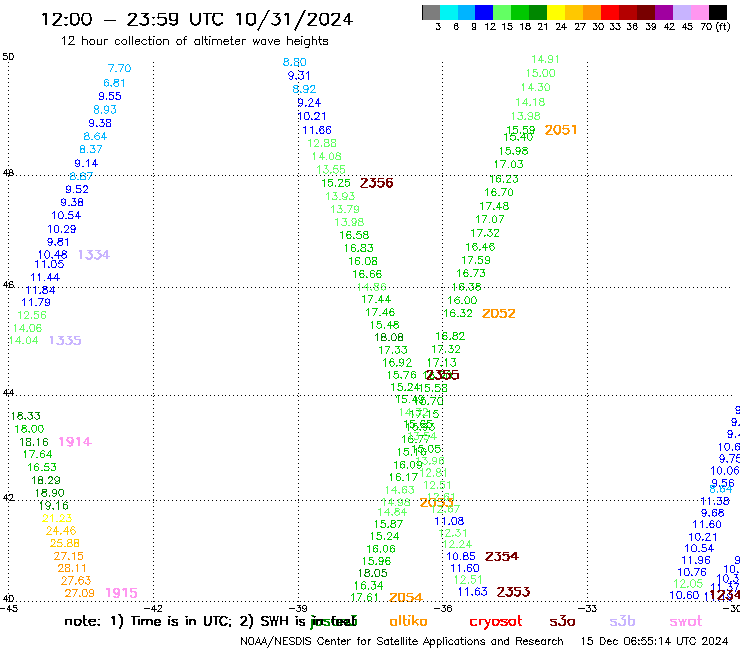740x650 pixels.
Task: Click the subtitle '12 hour collection of altimeter wave heights'
Action: click(194, 41)
